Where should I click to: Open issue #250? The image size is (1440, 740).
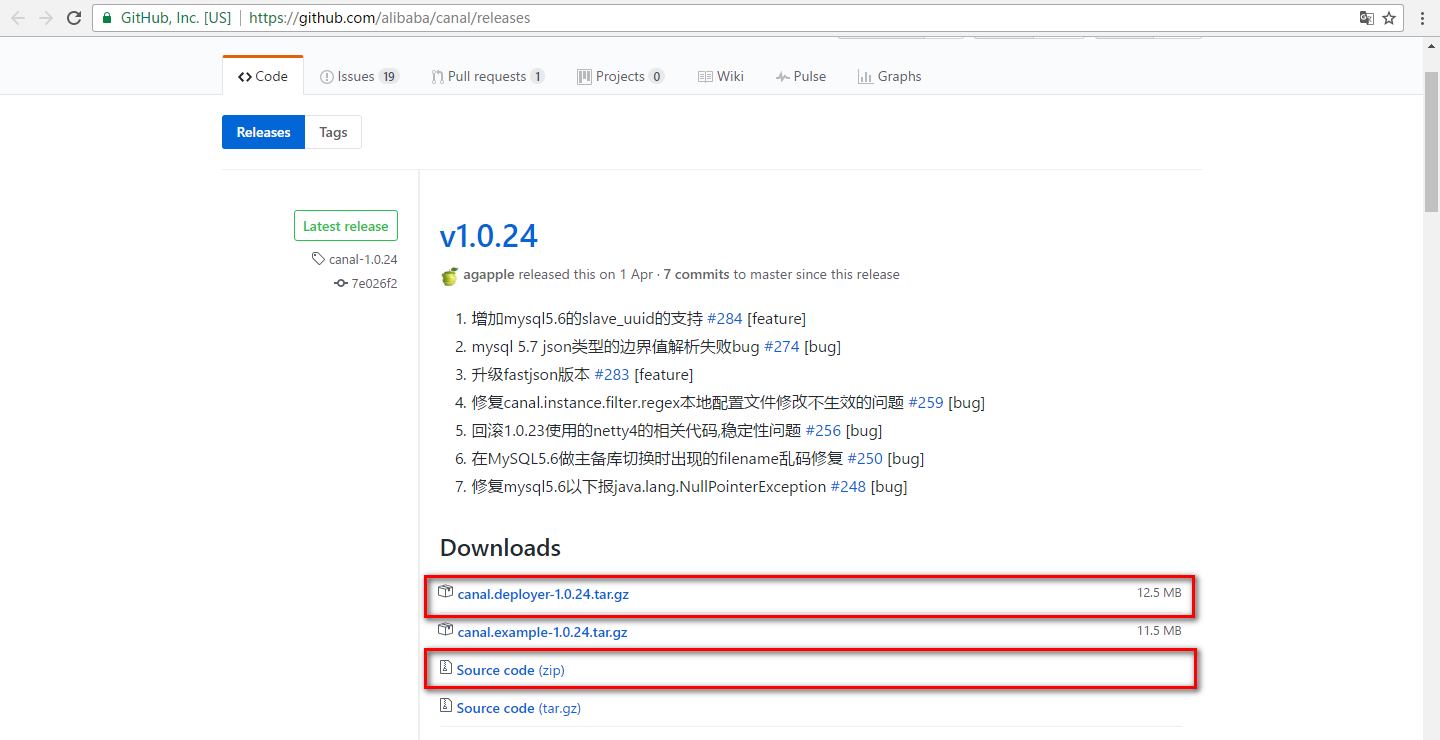[866, 458]
